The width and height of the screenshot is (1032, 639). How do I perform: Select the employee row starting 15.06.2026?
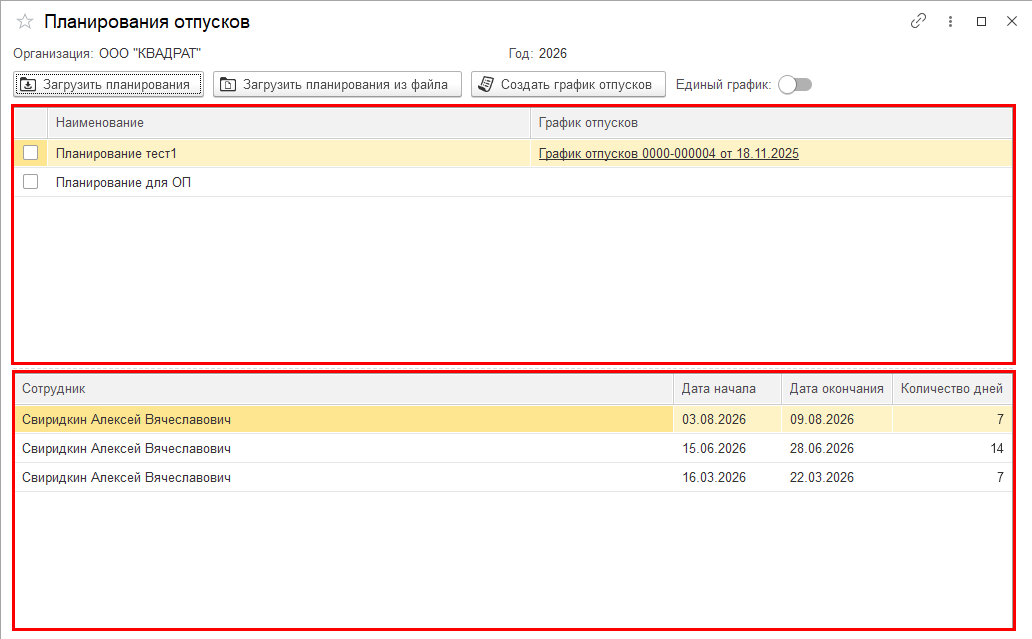pos(343,448)
